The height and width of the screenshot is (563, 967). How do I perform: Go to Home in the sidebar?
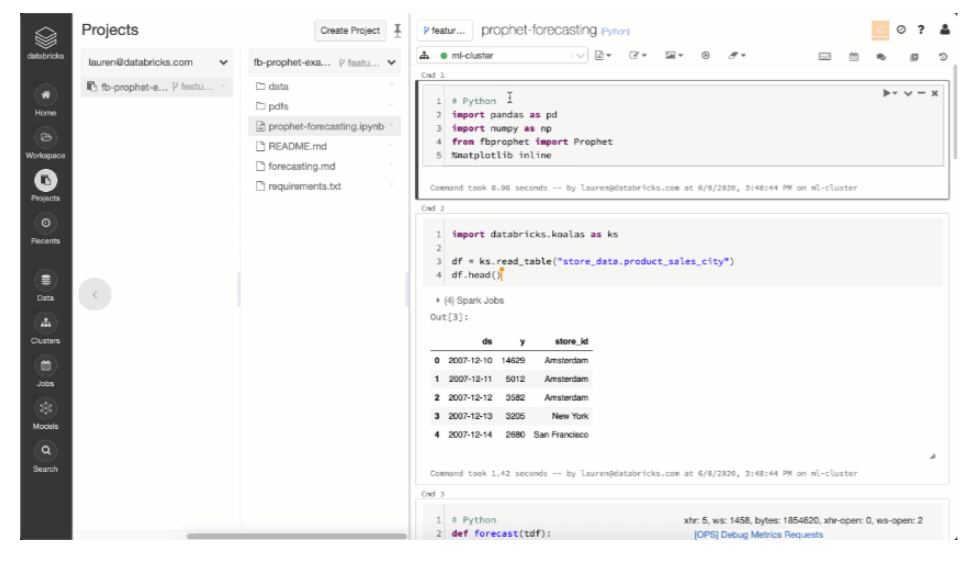click(x=45, y=100)
